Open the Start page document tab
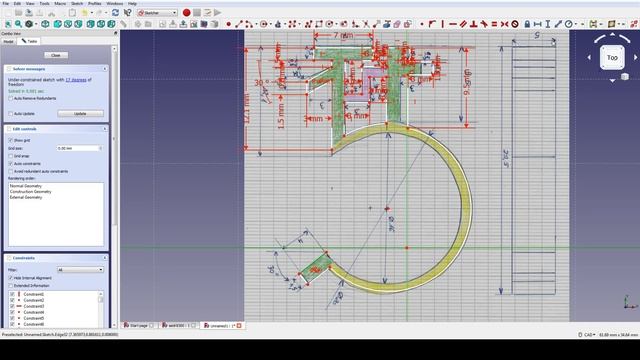640x360 pixels. point(138,325)
